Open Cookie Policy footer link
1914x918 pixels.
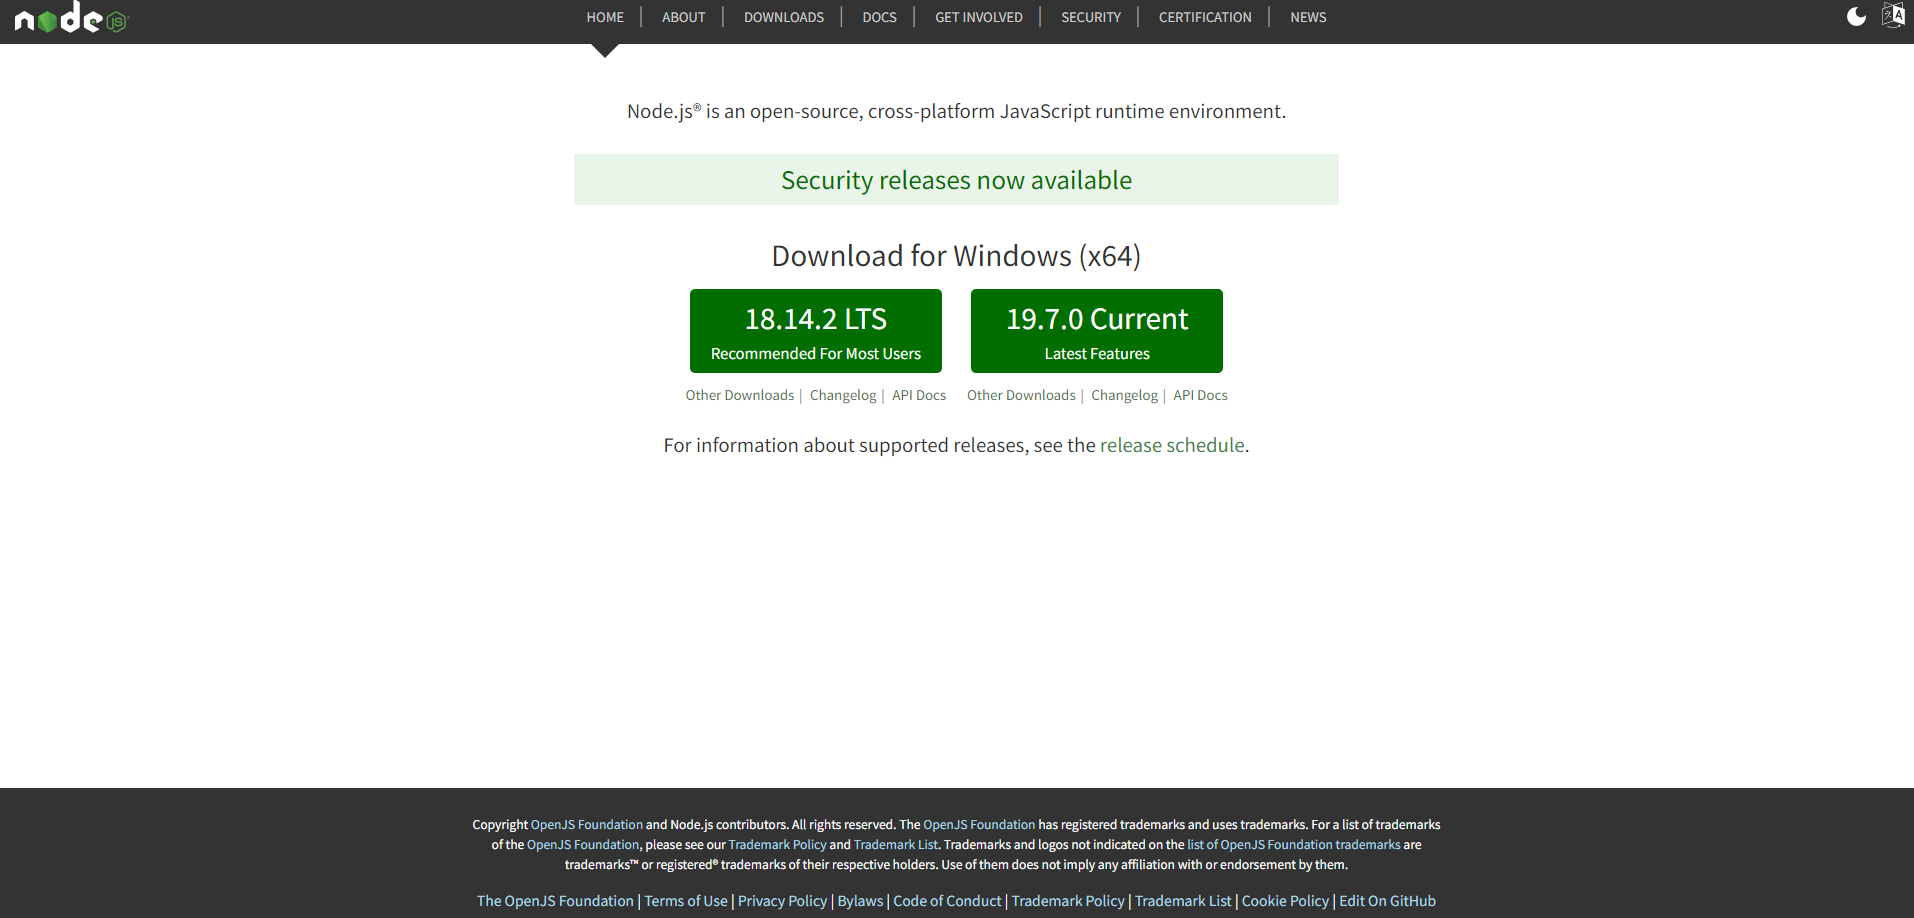[x=1285, y=901]
